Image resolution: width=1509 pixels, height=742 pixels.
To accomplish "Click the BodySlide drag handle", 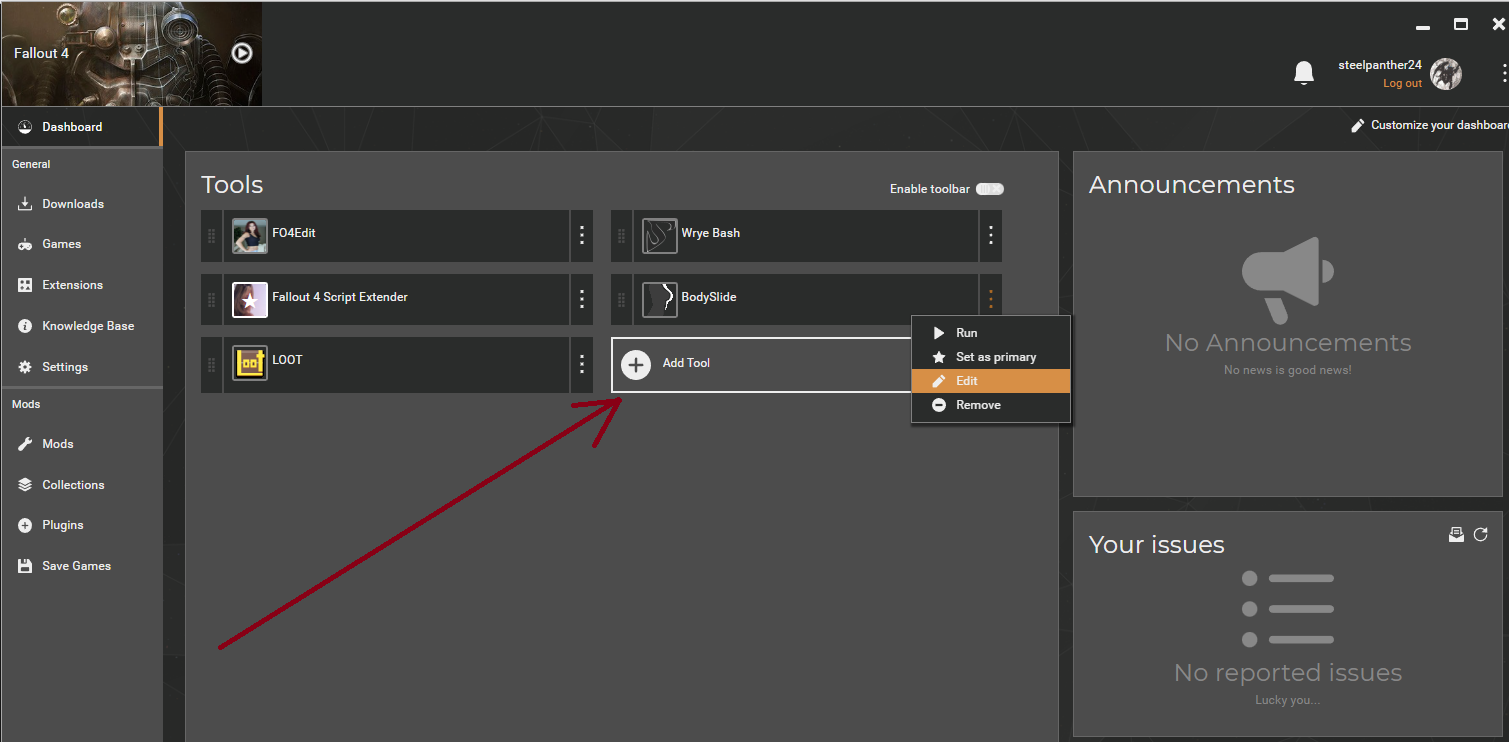I will [x=621, y=299].
